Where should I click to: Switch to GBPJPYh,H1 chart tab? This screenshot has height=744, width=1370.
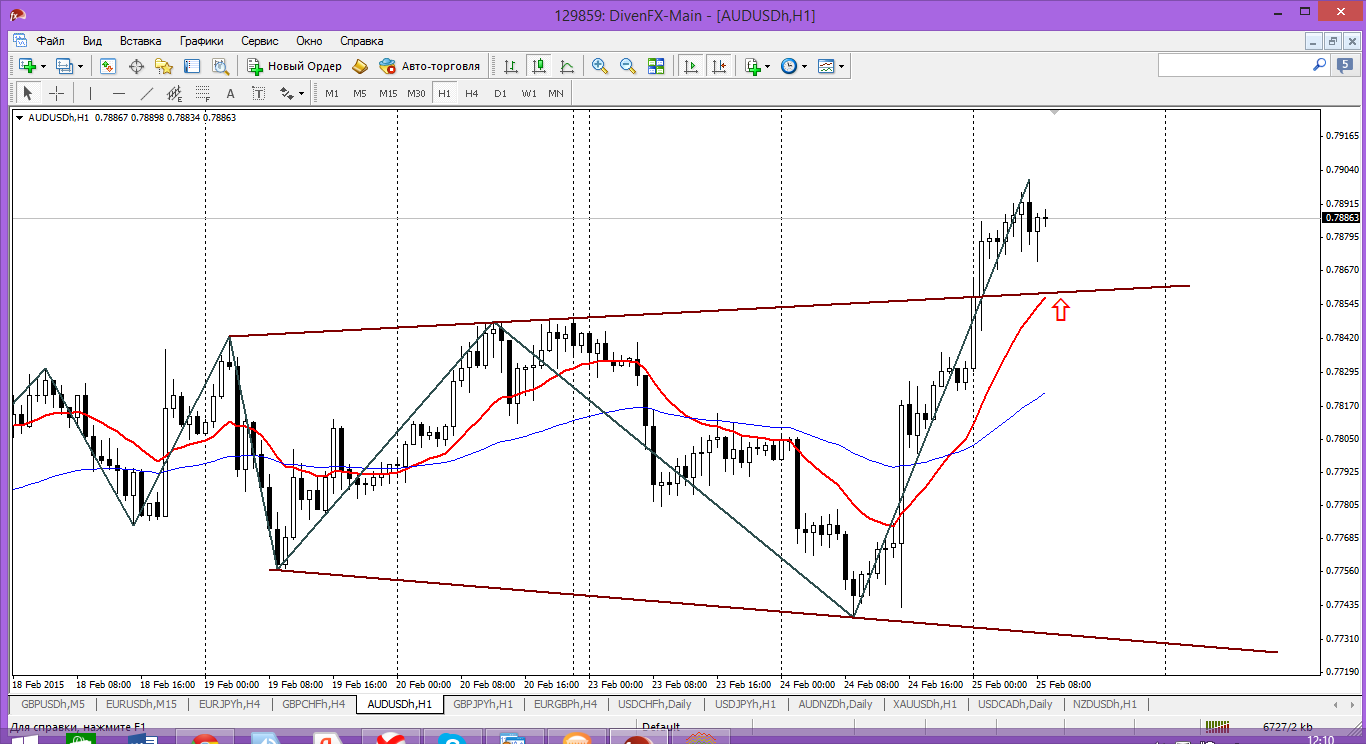pyautogui.click(x=483, y=704)
